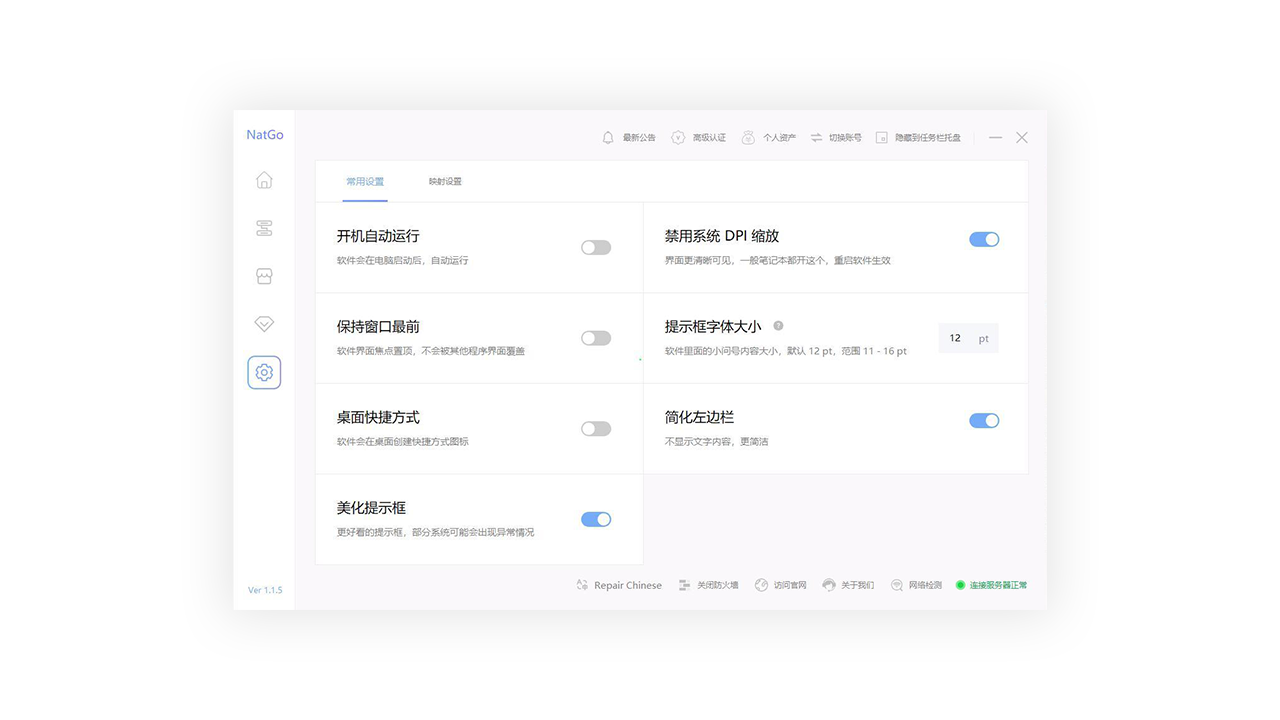The height and width of the screenshot is (720, 1280).
Task: Select the tunnel list icon in the sidebar
Action: 263,228
